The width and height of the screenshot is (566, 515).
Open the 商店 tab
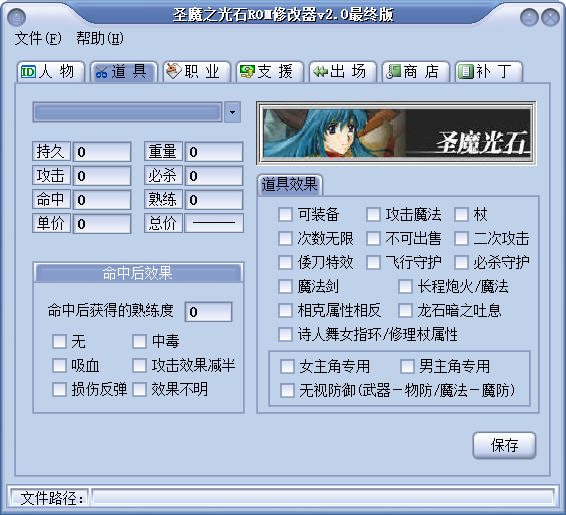coord(415,71)
